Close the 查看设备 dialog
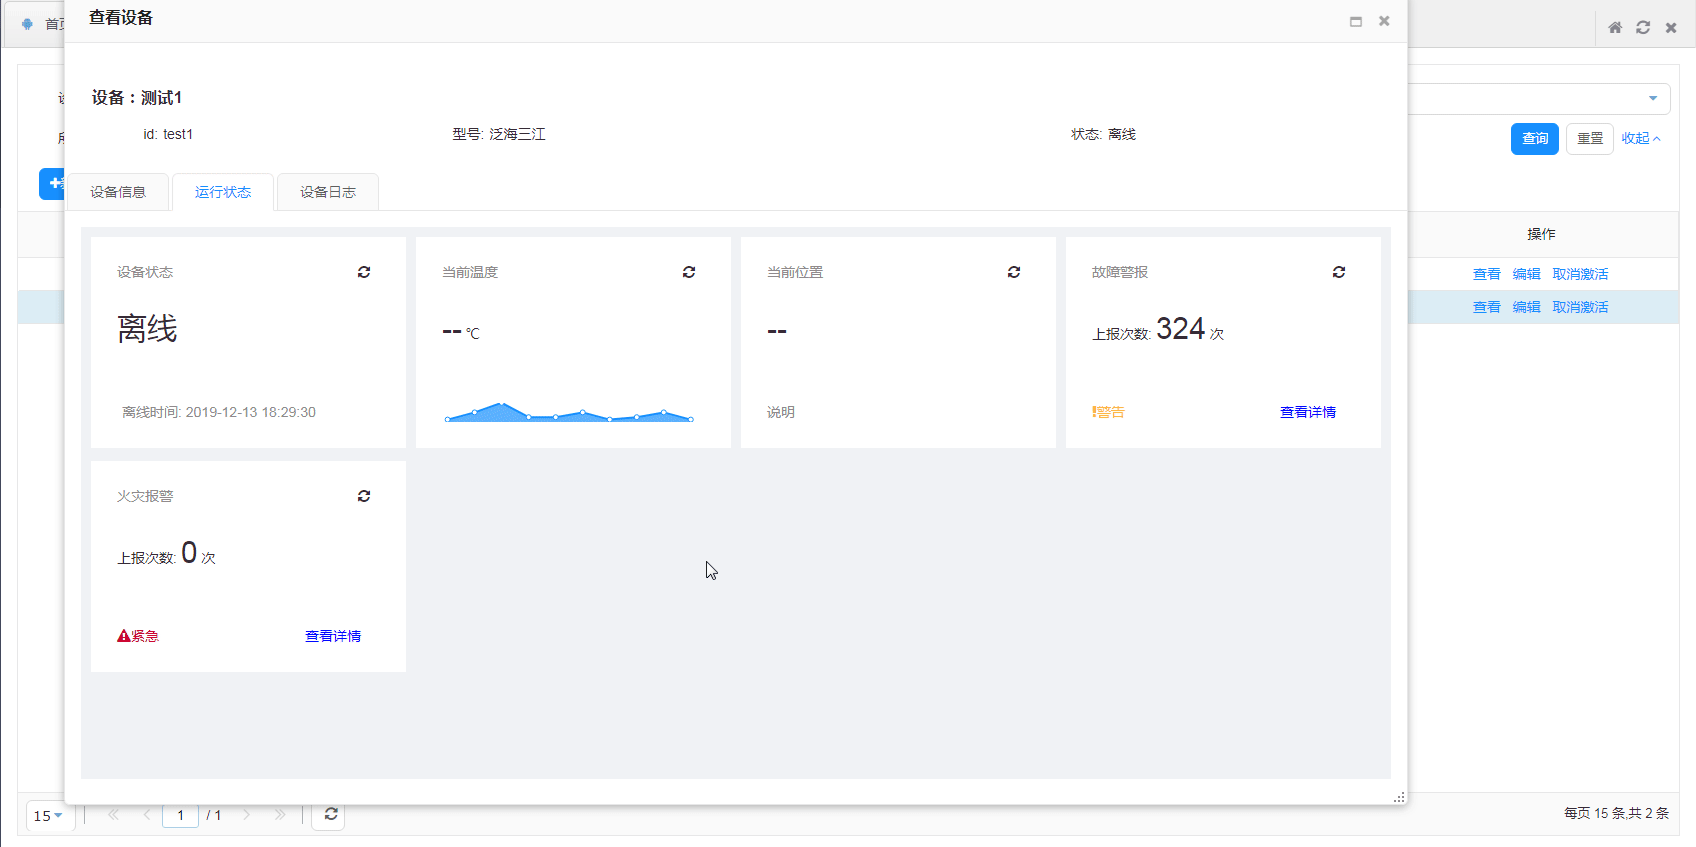The width and height of the screenshot is (1696, 847). [x=1384, y=21]
